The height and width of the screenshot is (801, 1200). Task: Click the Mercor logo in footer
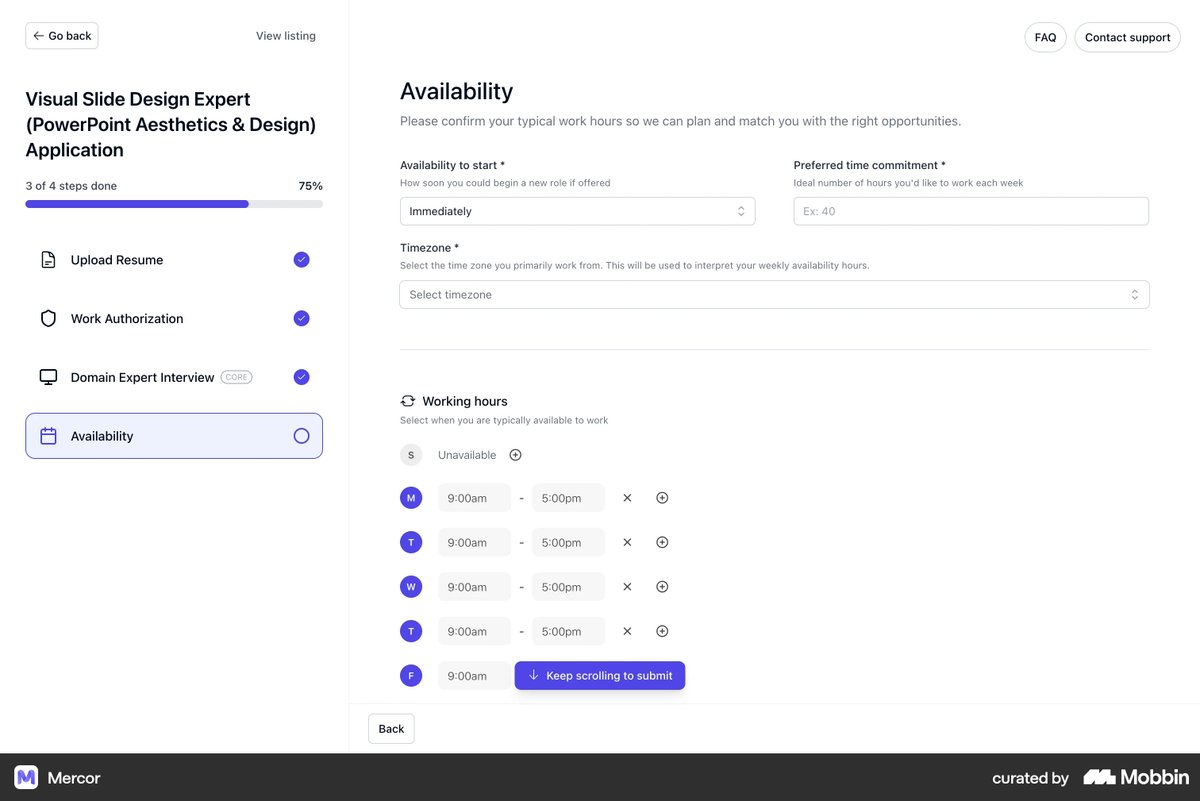point(57,777)
